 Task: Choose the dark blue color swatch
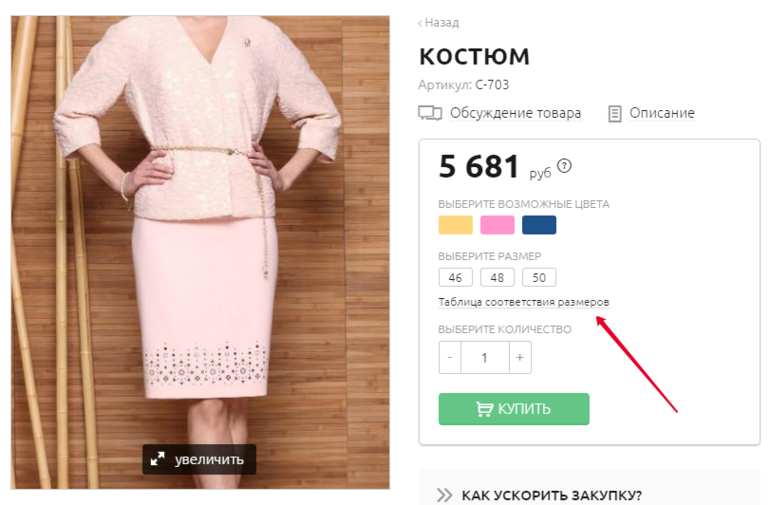coord(539,225)
